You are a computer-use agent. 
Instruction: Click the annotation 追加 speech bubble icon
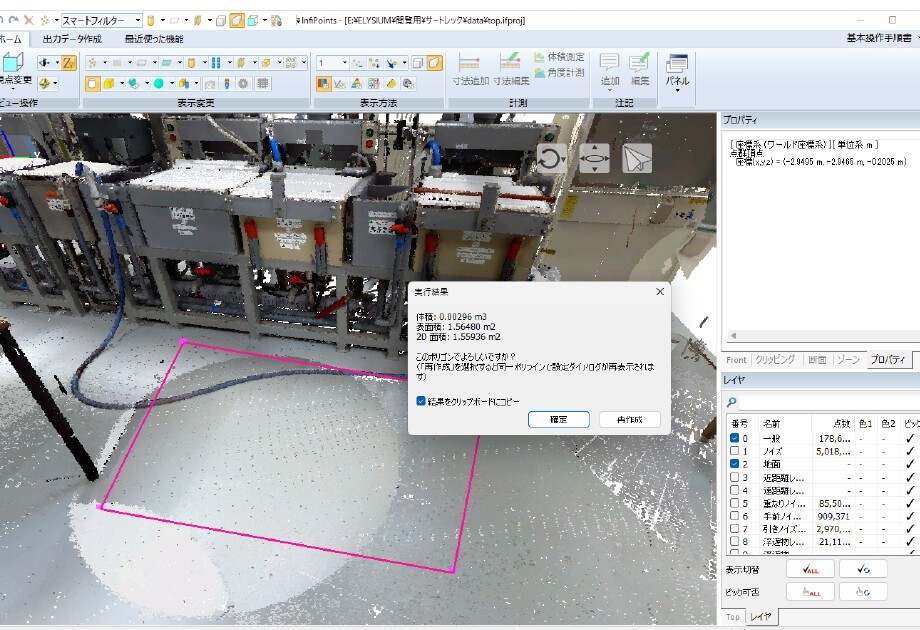tap(610, 62)
